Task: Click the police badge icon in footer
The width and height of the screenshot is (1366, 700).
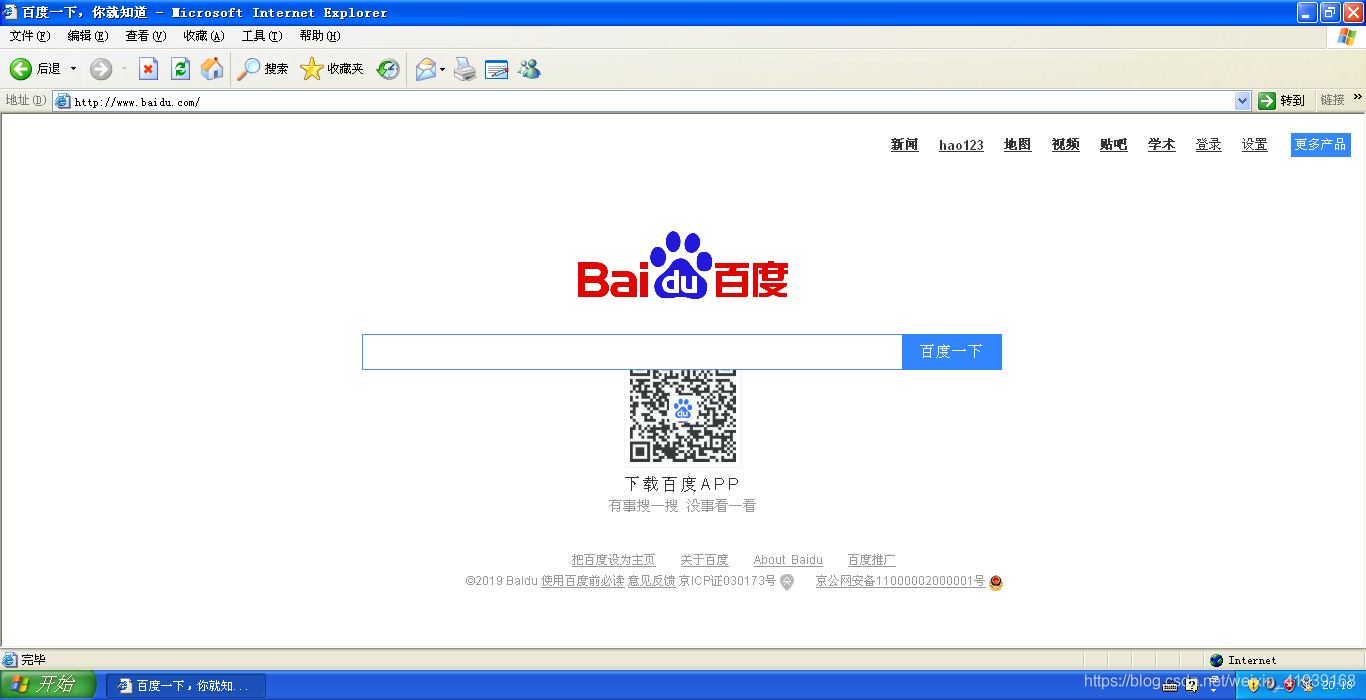Action: click(x=995, y=582)
